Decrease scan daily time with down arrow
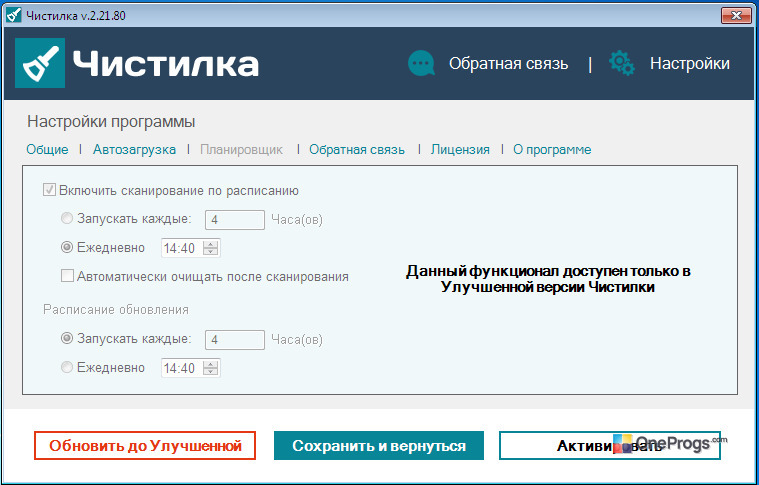The height and width of the screenshot is (485, 759). coord(211,252)
